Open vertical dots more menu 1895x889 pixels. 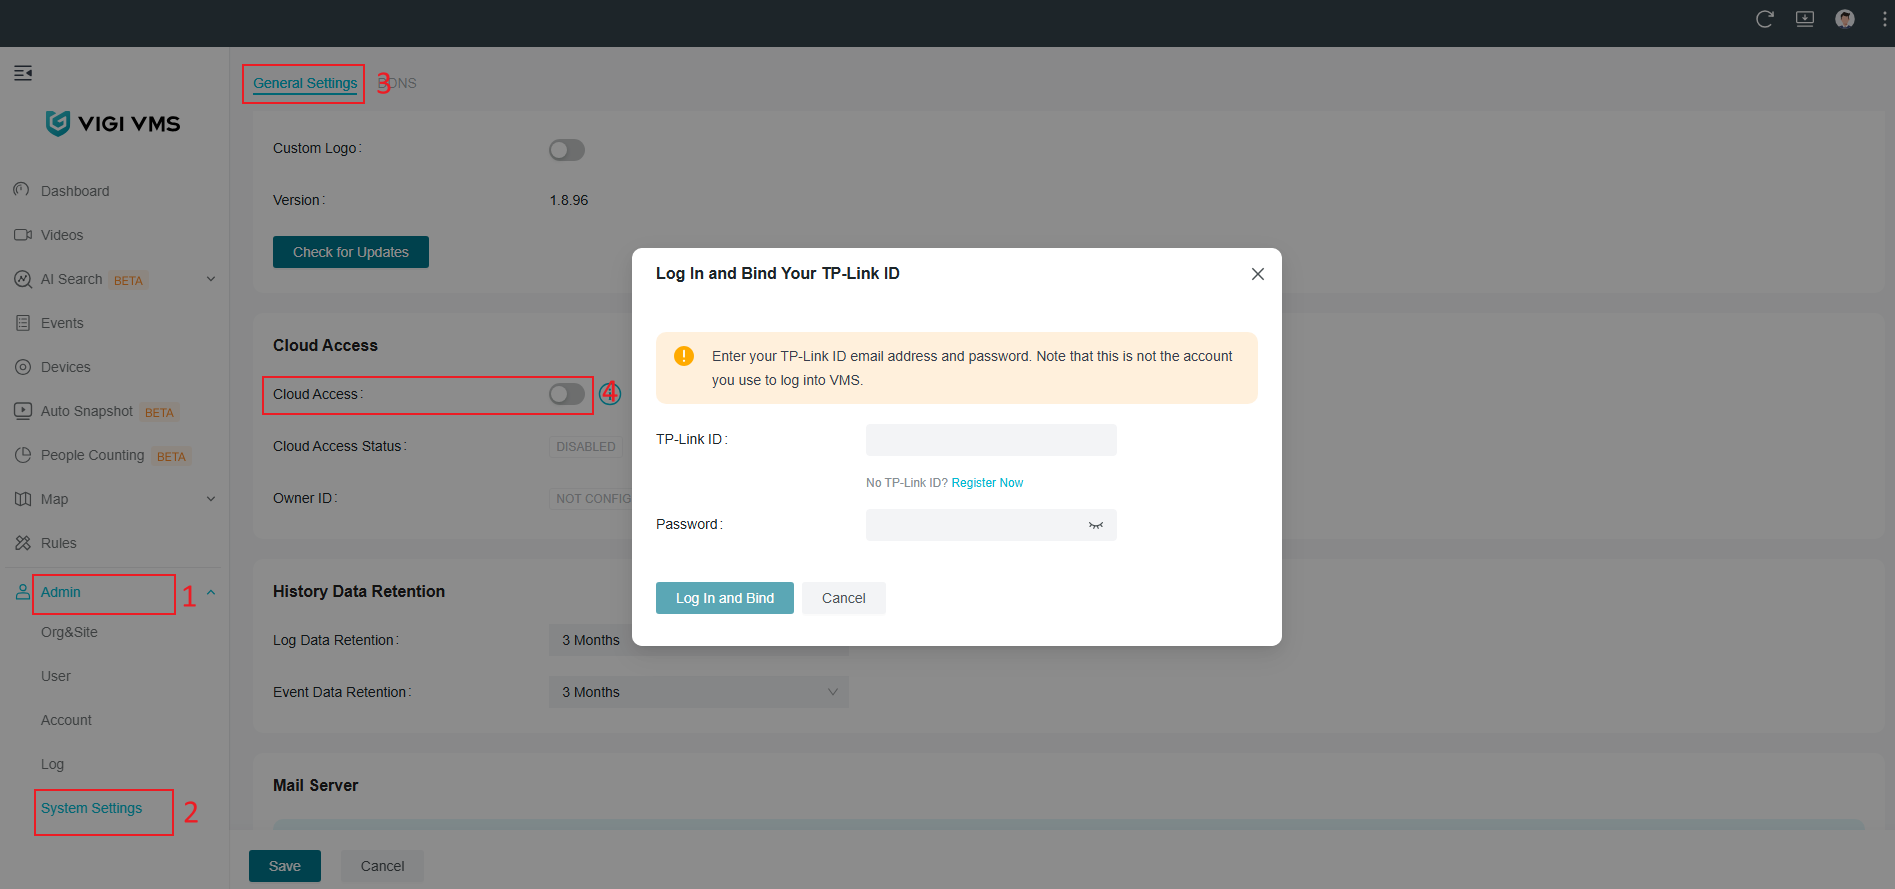(1884, 19)
